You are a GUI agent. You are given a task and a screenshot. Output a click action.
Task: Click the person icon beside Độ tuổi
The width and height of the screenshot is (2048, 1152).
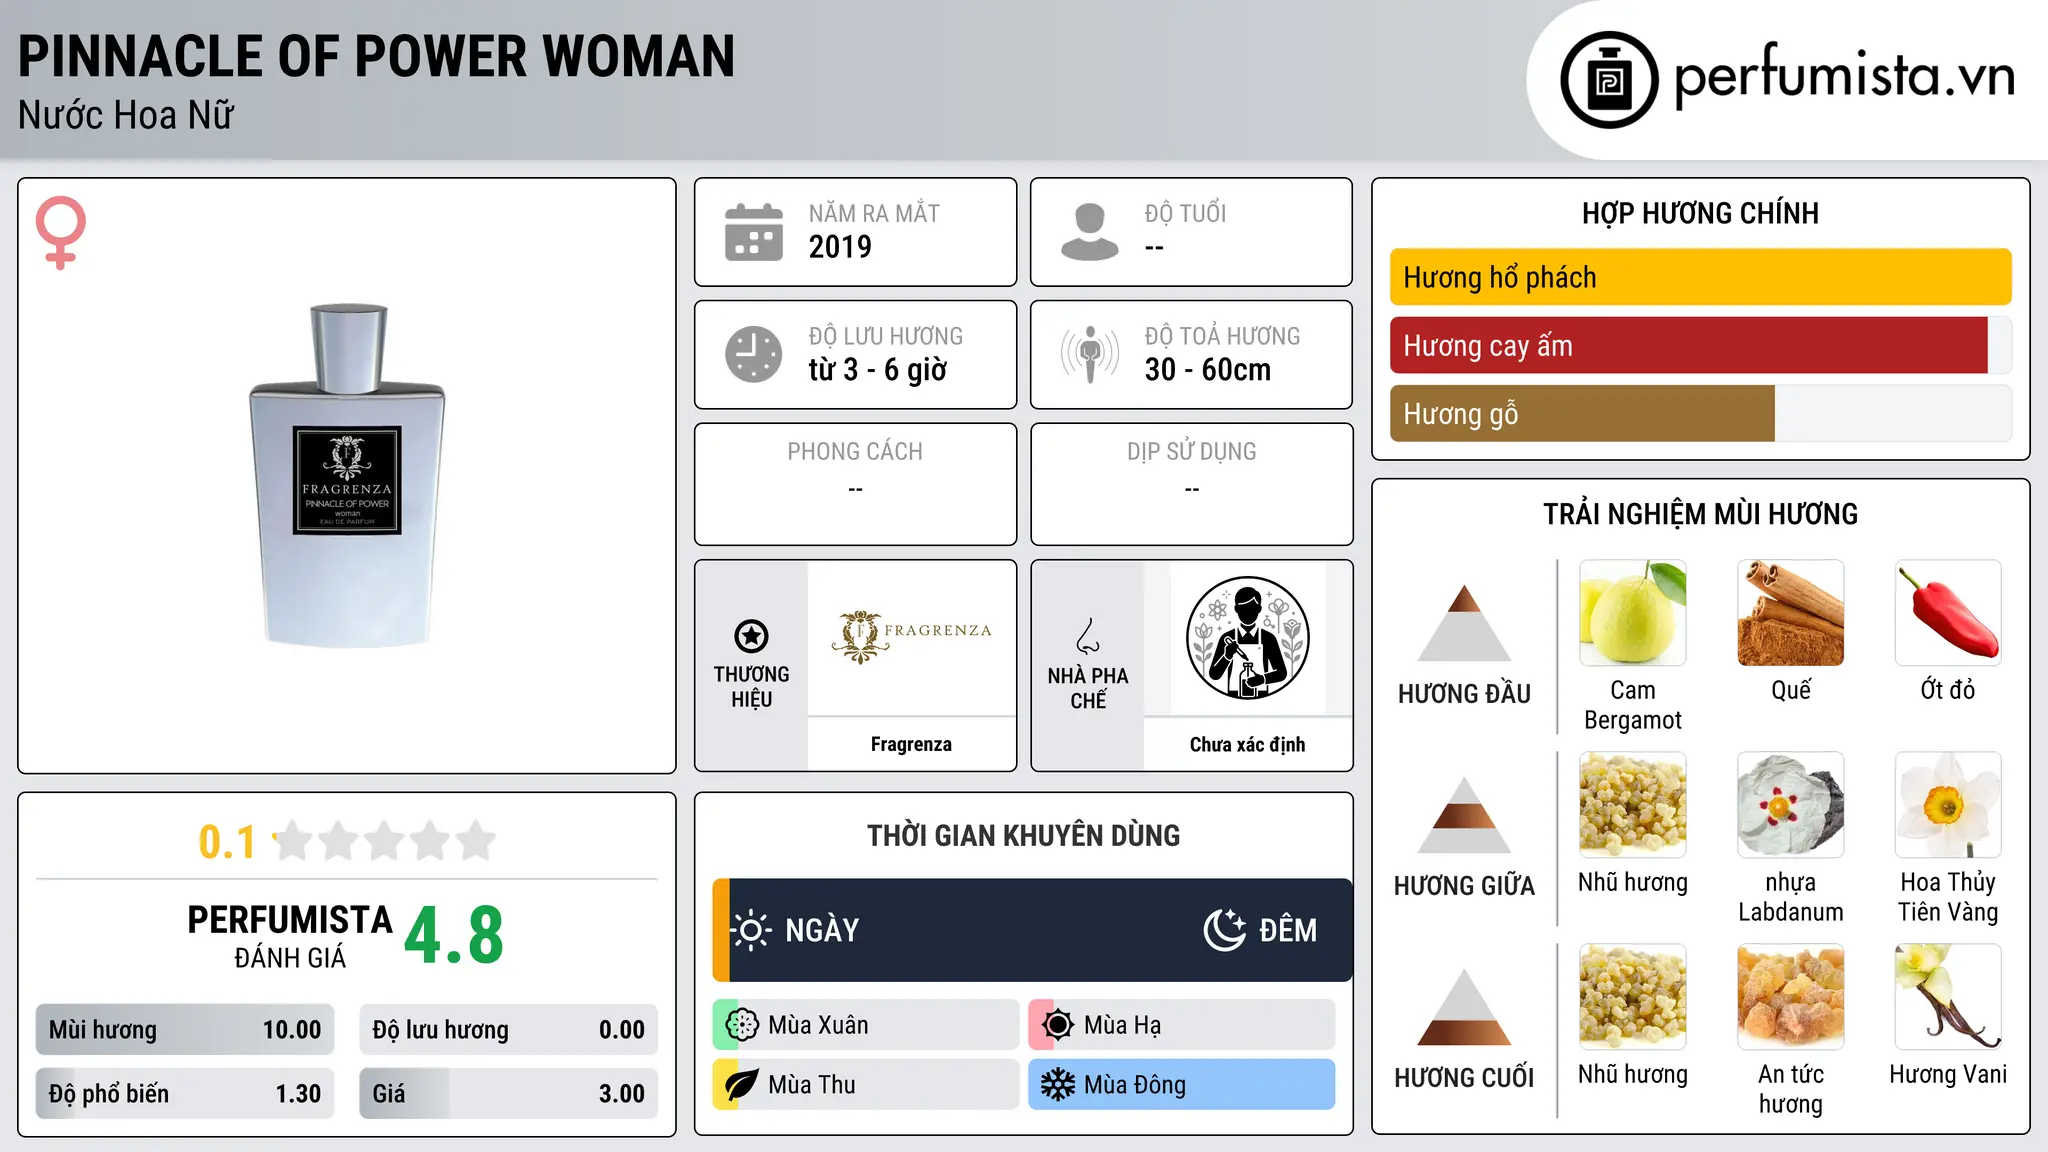pos(1090,232)
